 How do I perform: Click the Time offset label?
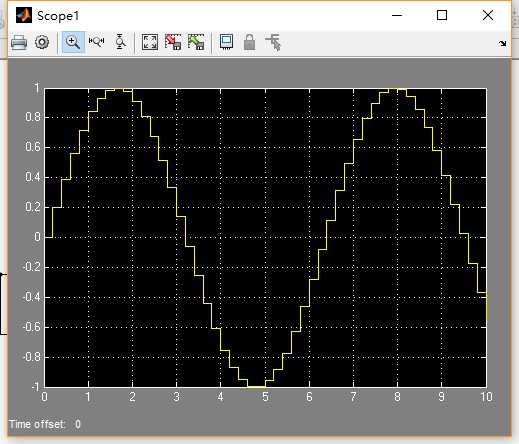point(37,424)
